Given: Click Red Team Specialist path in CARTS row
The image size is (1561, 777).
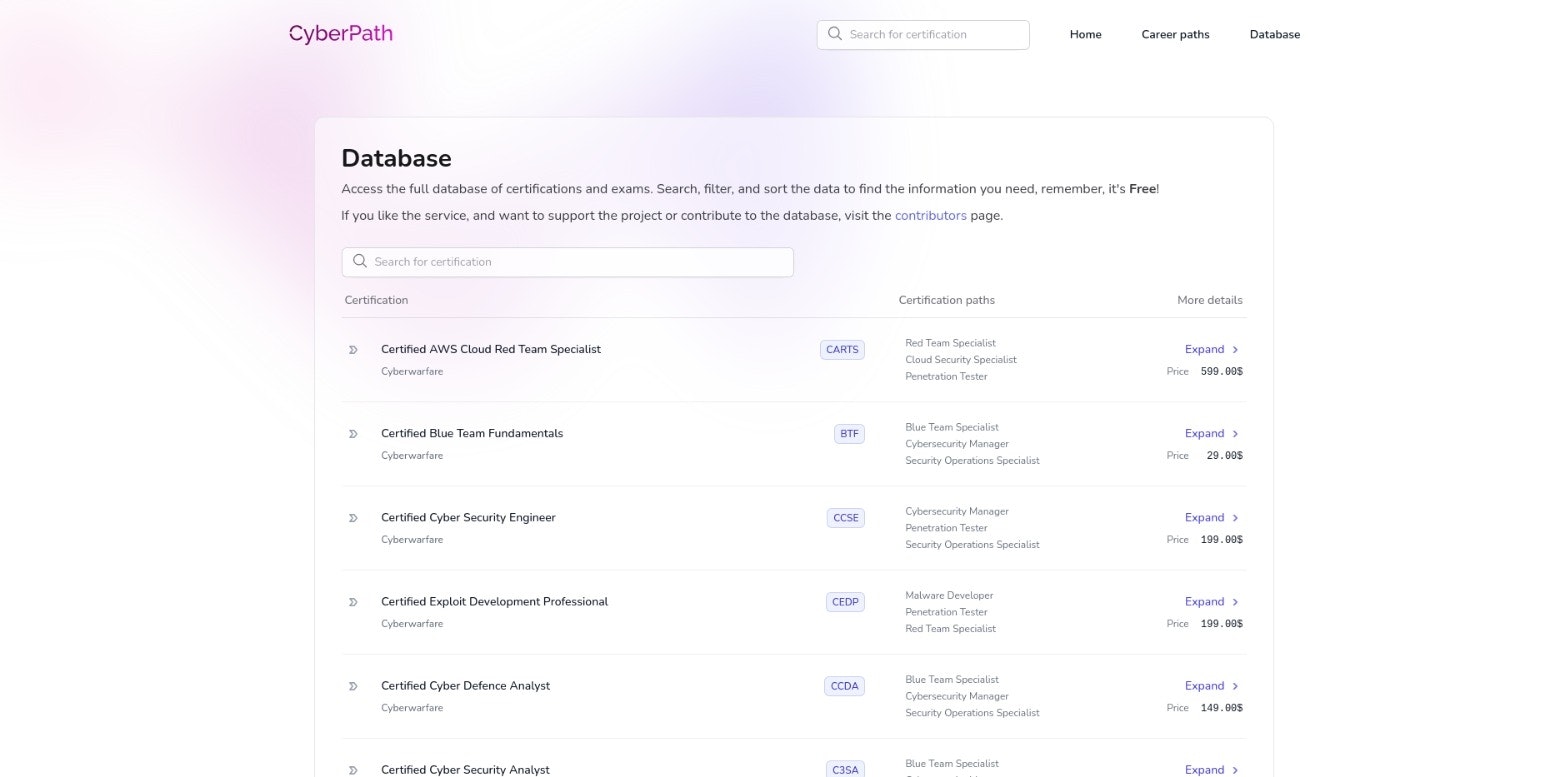Looking at the screenshot, I should [x=950, y=343].
